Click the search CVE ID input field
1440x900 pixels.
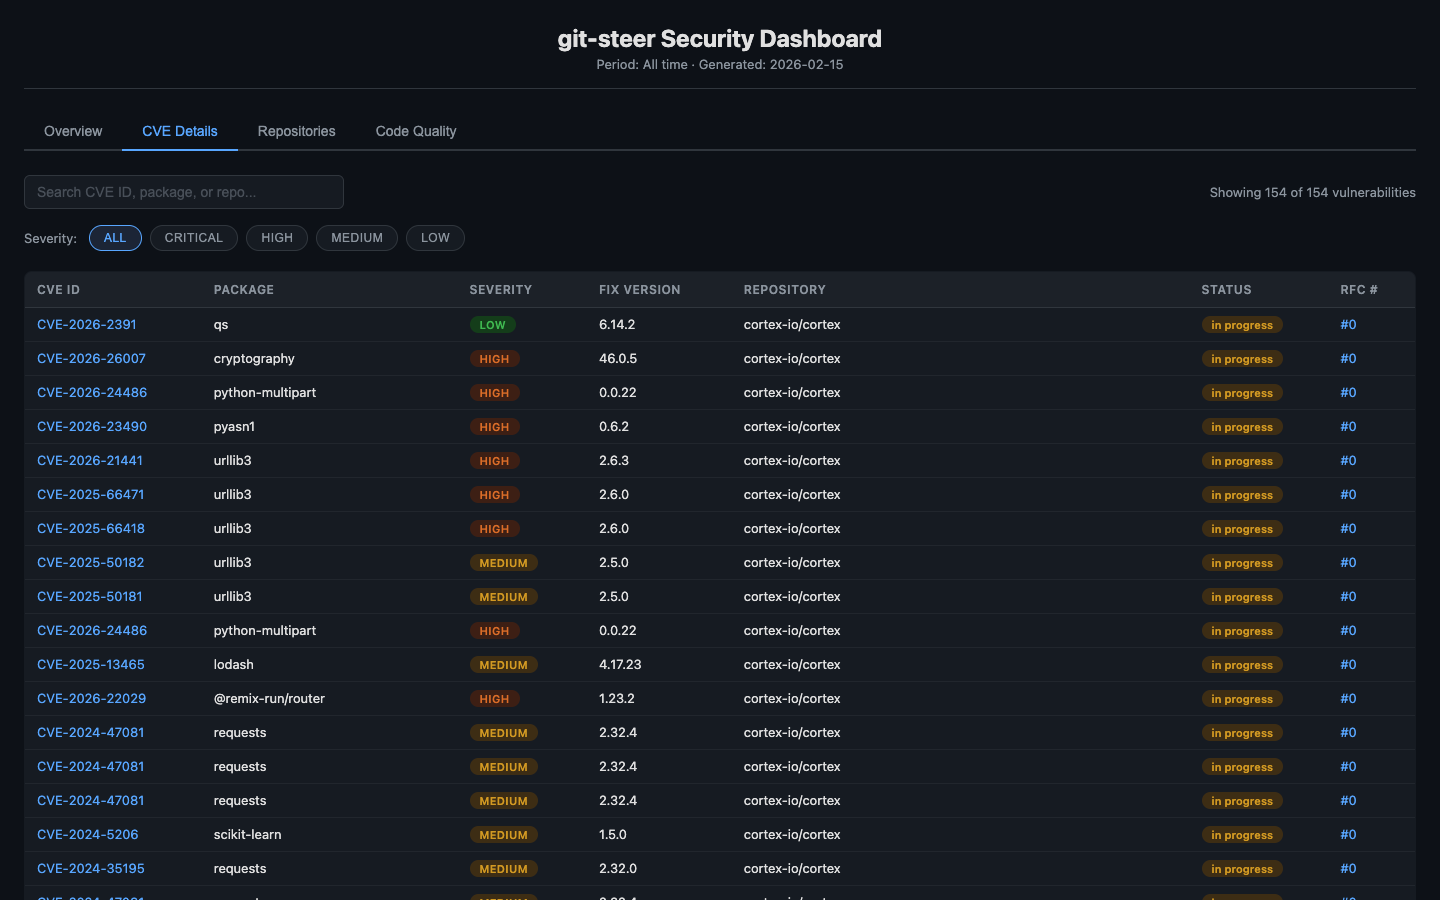coord(183,192)
